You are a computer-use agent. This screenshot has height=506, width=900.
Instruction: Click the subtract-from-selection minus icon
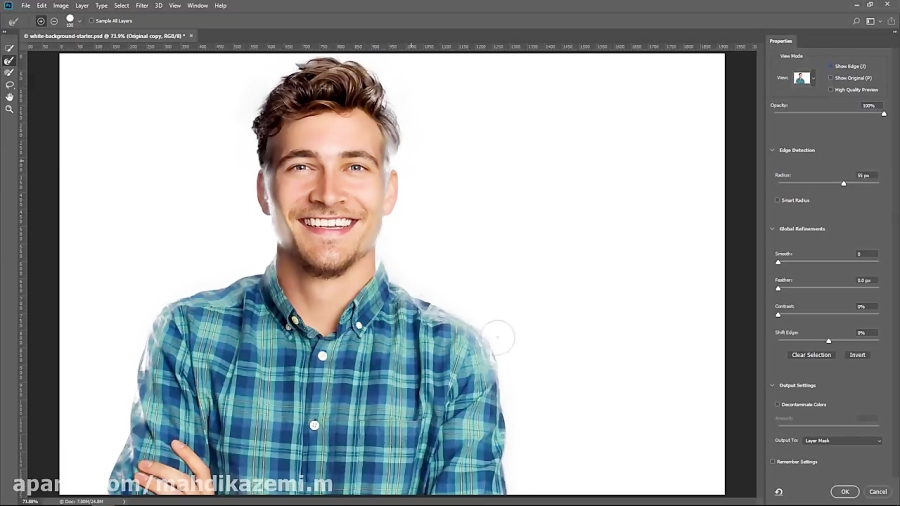(54, 21)
